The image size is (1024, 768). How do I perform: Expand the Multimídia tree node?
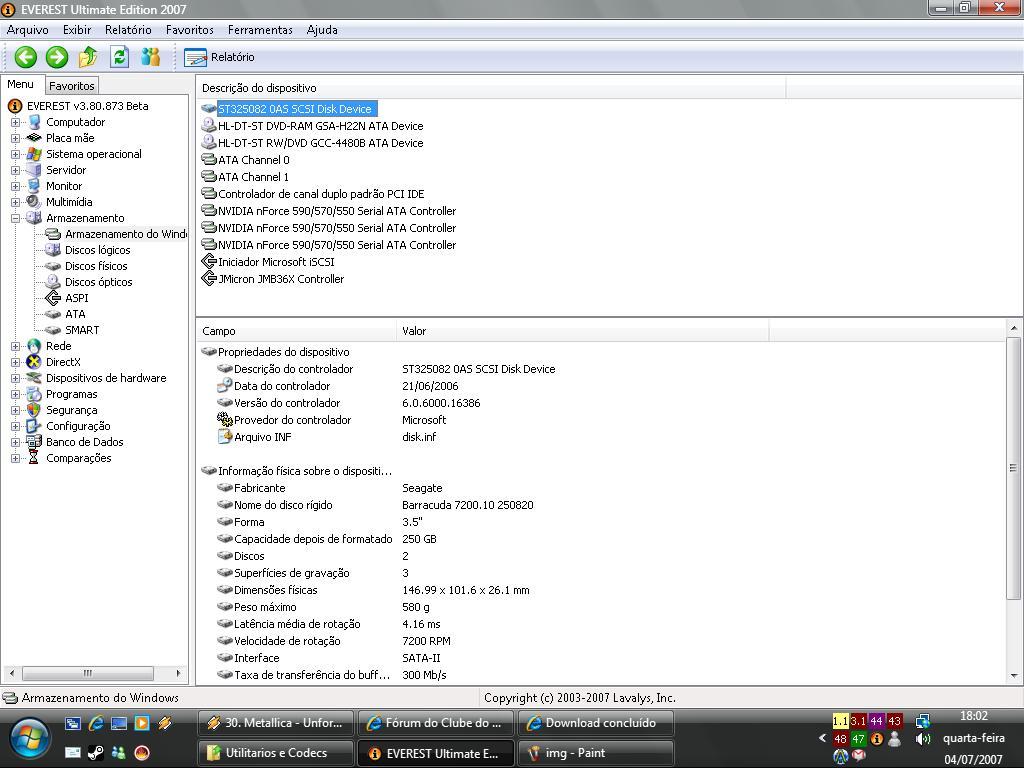[x=15, y=202]
